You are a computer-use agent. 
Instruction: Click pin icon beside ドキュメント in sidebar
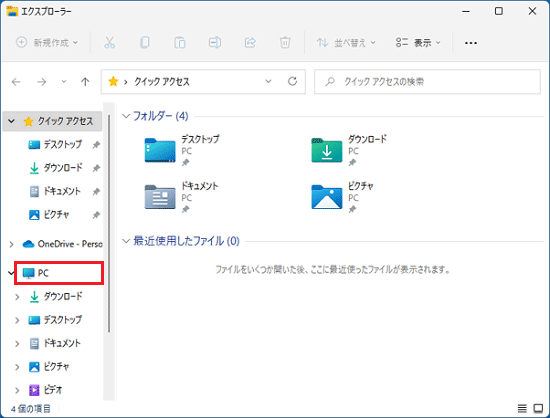(x=96, y=191)
